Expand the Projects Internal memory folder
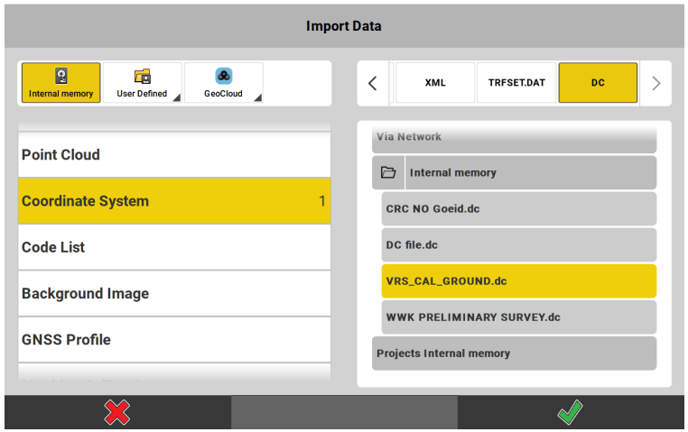Image resolution: width=688 pixels, height=432 pixels. click(514, 353)
